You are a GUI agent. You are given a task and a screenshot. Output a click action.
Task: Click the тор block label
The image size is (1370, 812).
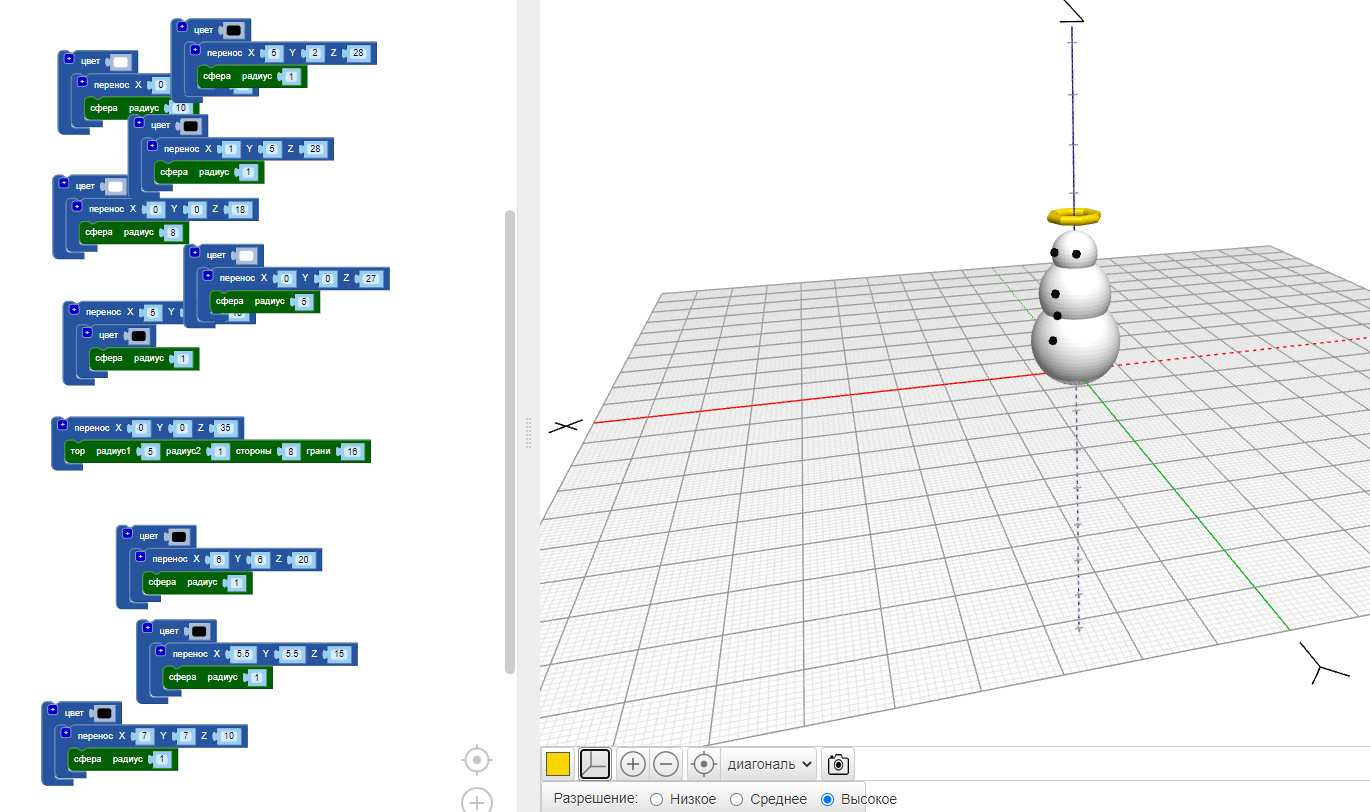(x=76, y=452)
